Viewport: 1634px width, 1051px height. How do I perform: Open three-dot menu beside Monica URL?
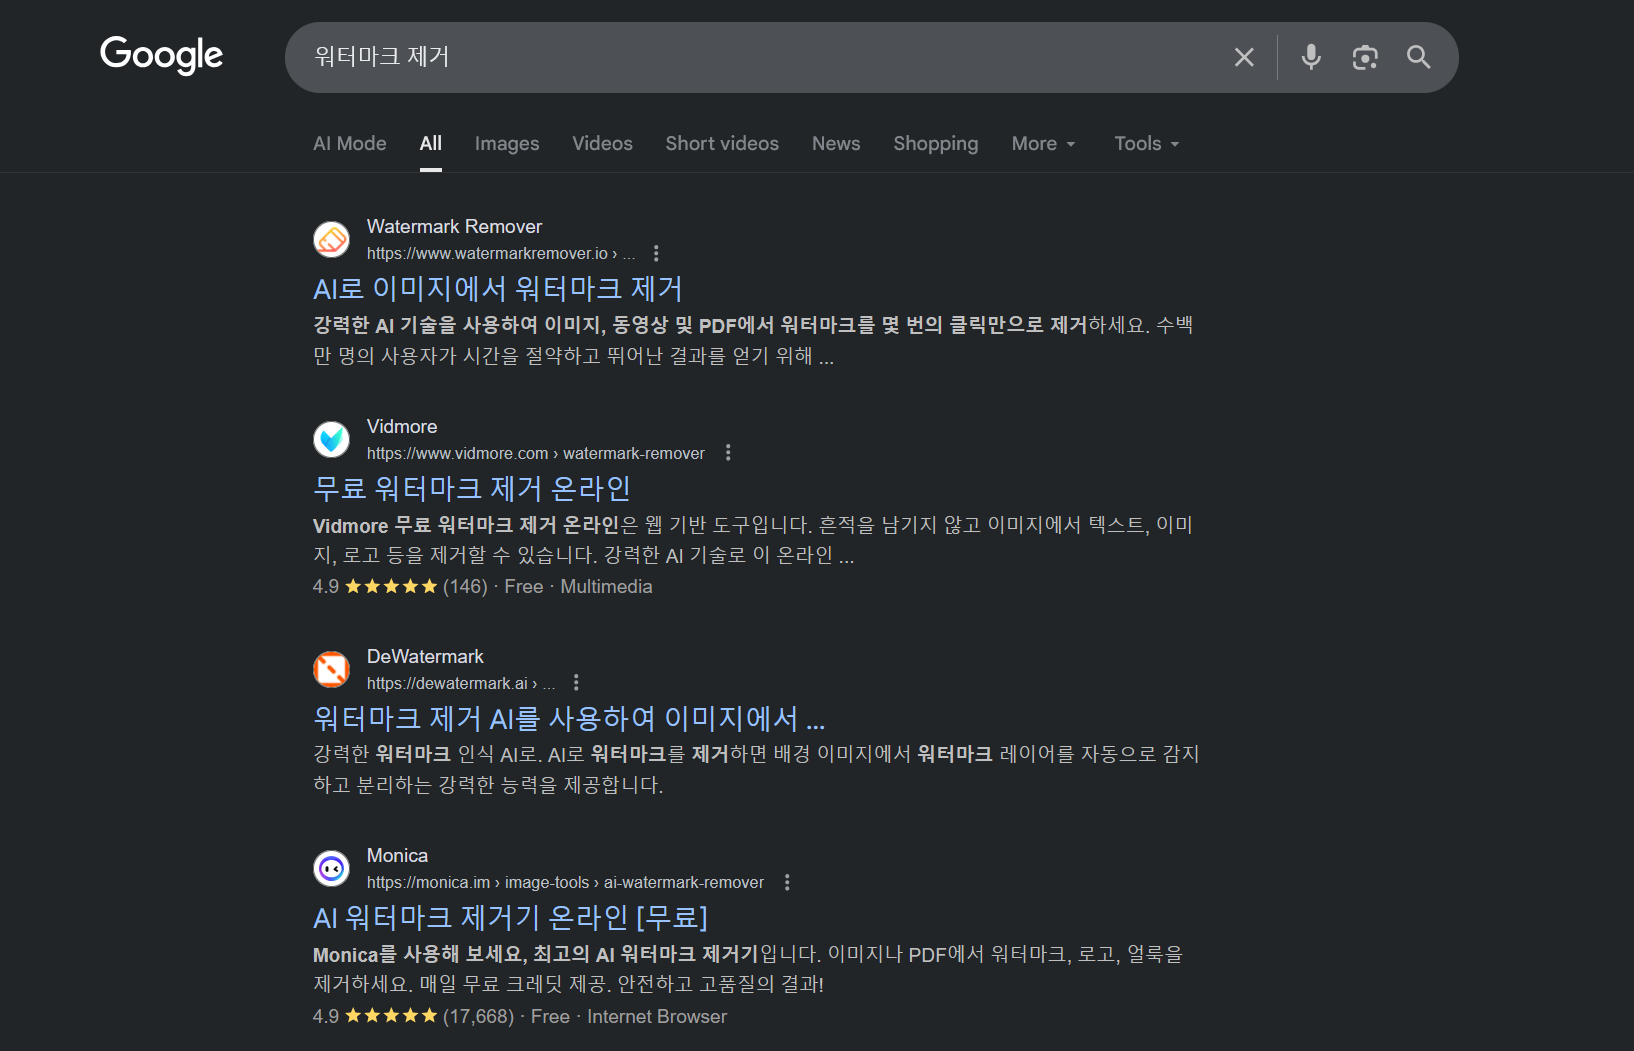point(787,882)
